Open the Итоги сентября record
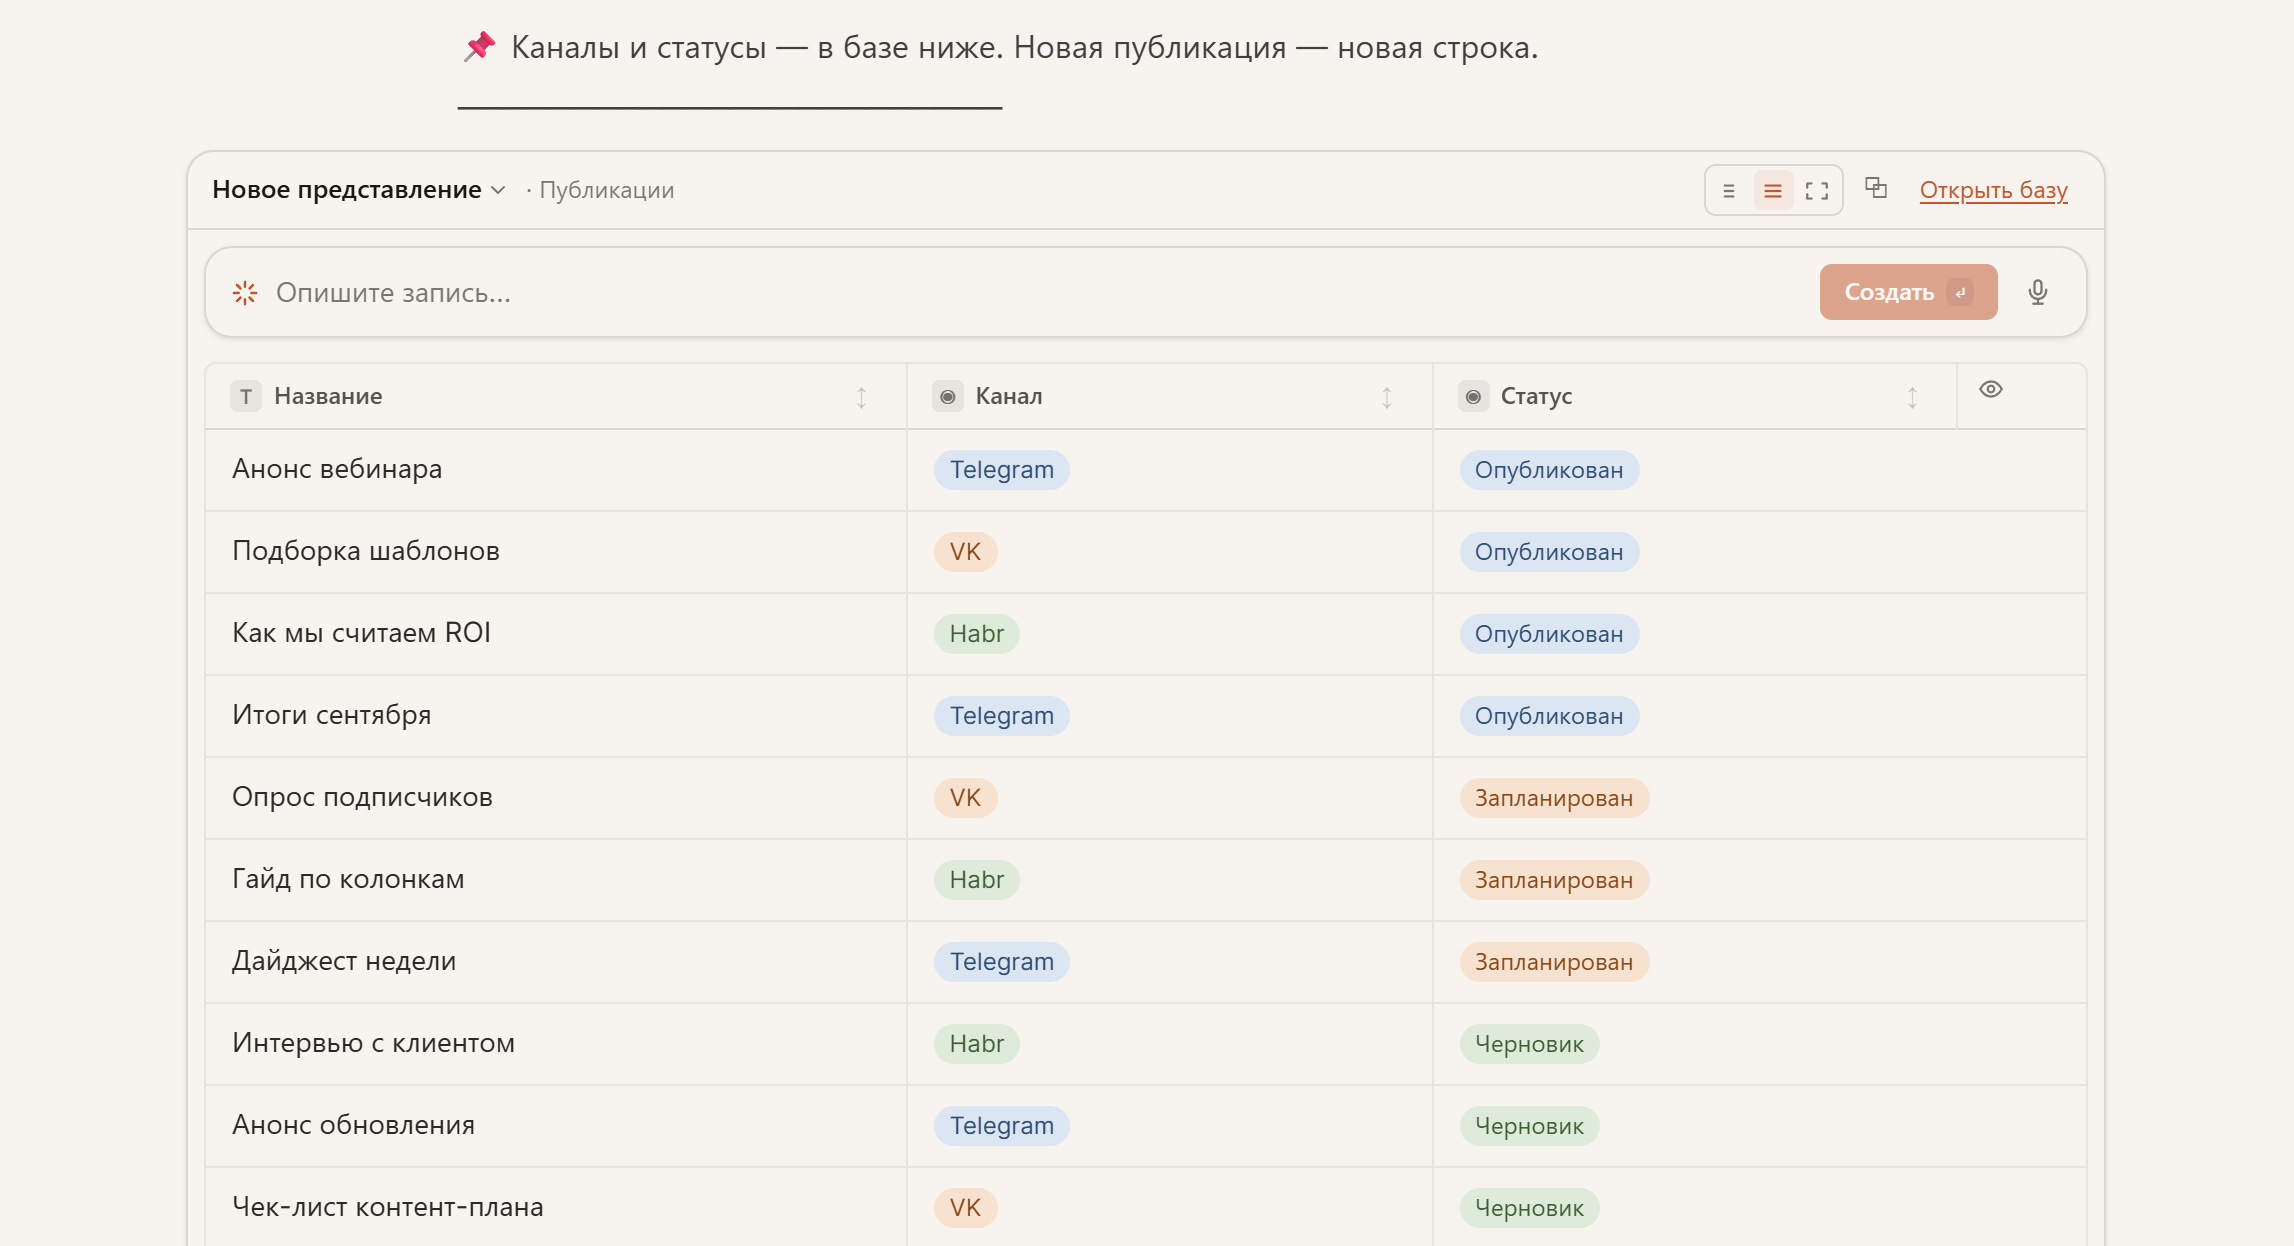The image size is (2294, 1246). pos(332,715)
